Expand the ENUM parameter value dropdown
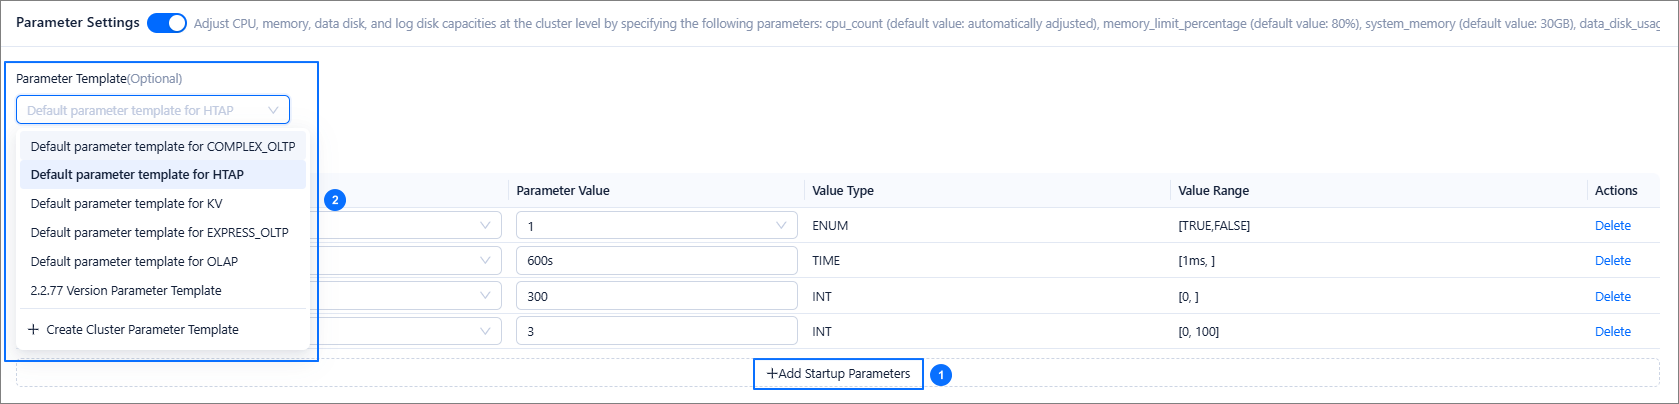Image resolution: width=1679 pixels, height=404 pixels. coord(656,226)
